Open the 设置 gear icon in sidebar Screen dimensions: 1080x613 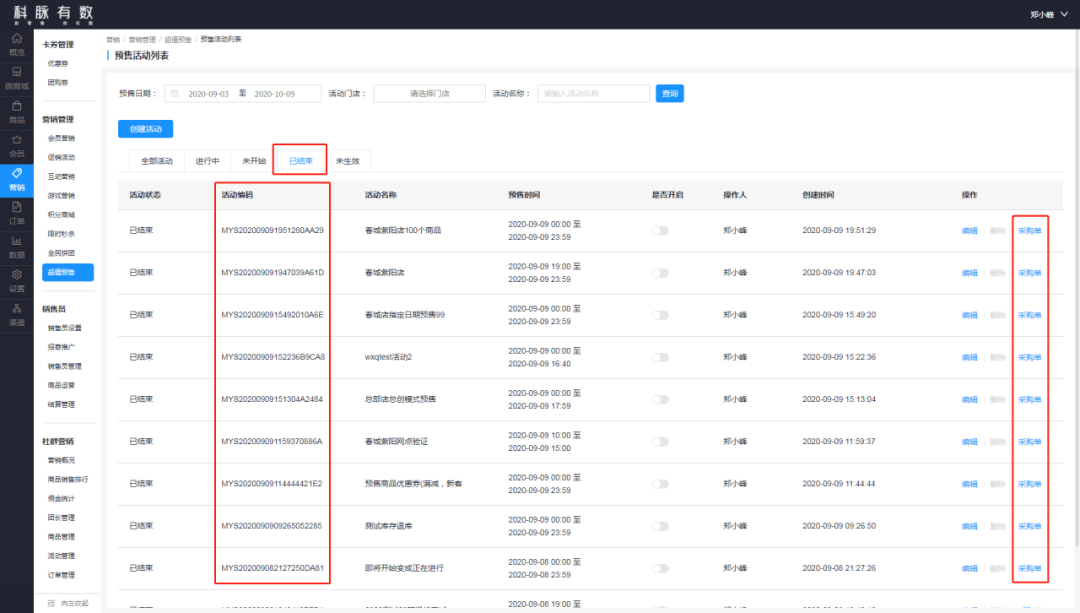17,275
